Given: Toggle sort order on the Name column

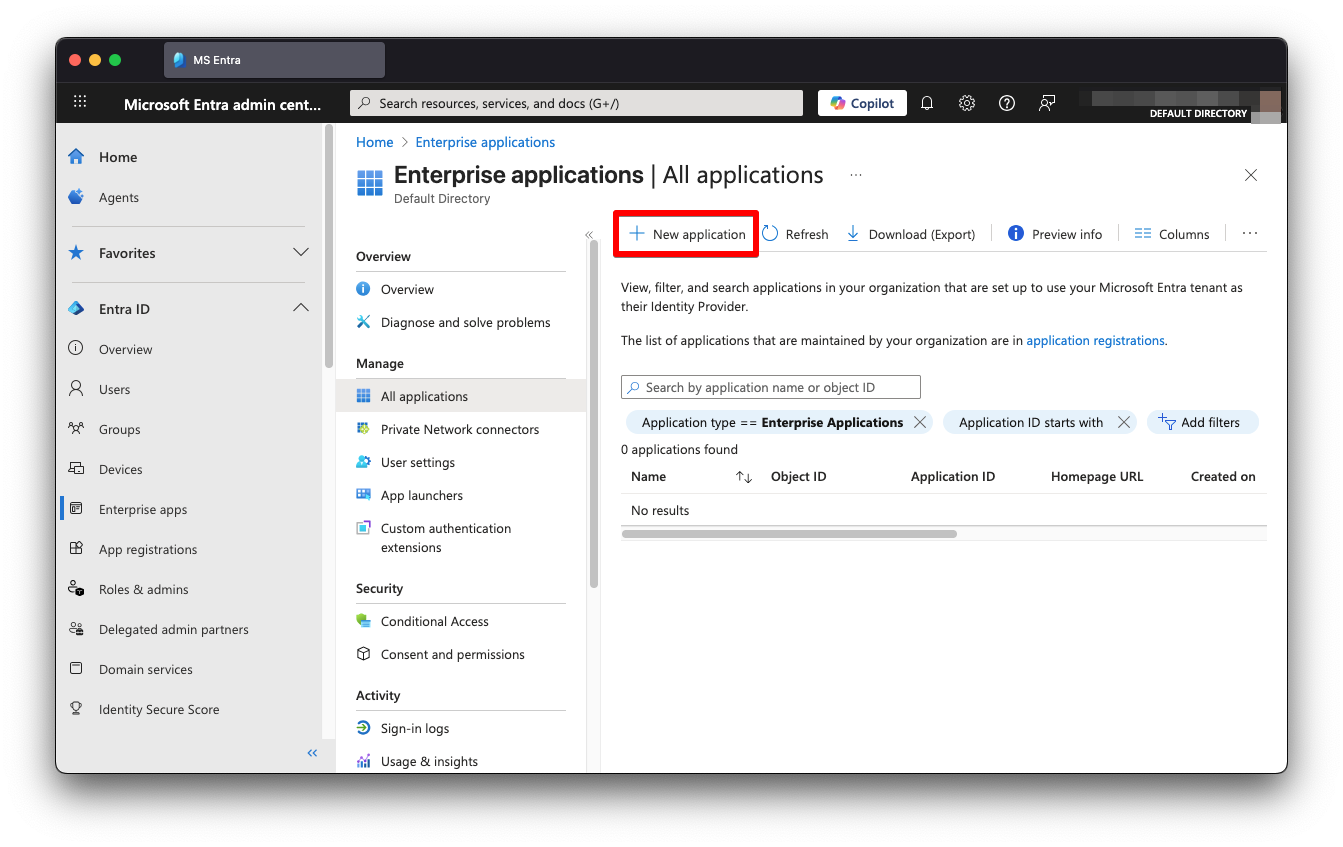Looking at the screenshot, I should [744, 477].
